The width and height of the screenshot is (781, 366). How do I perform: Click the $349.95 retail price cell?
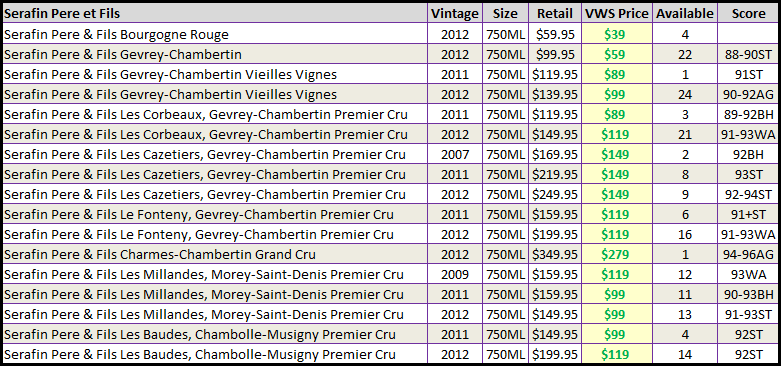tap(555, 254)
